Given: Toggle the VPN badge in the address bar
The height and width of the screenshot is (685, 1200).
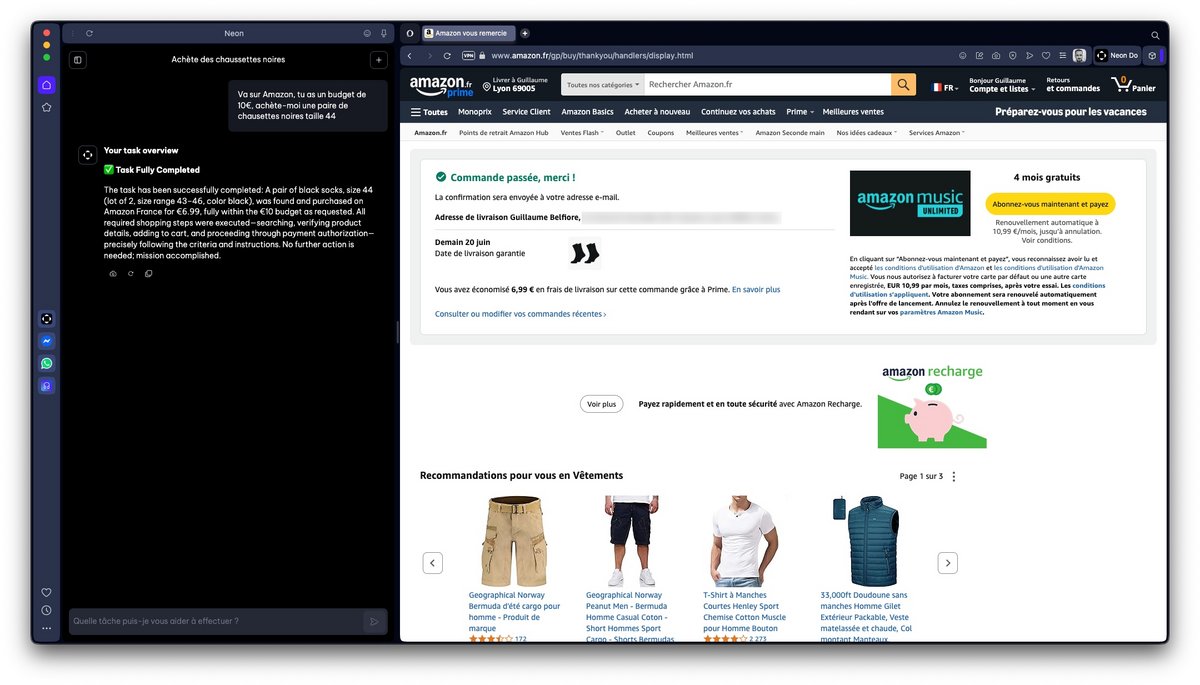Looking at the screenshot, I should click(470, 56).
